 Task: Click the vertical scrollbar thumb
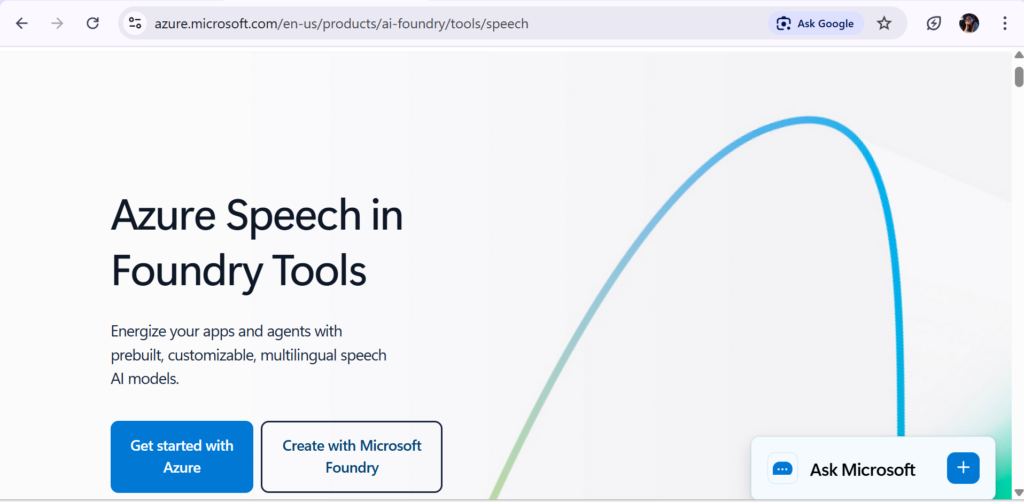click(1018, 76)
